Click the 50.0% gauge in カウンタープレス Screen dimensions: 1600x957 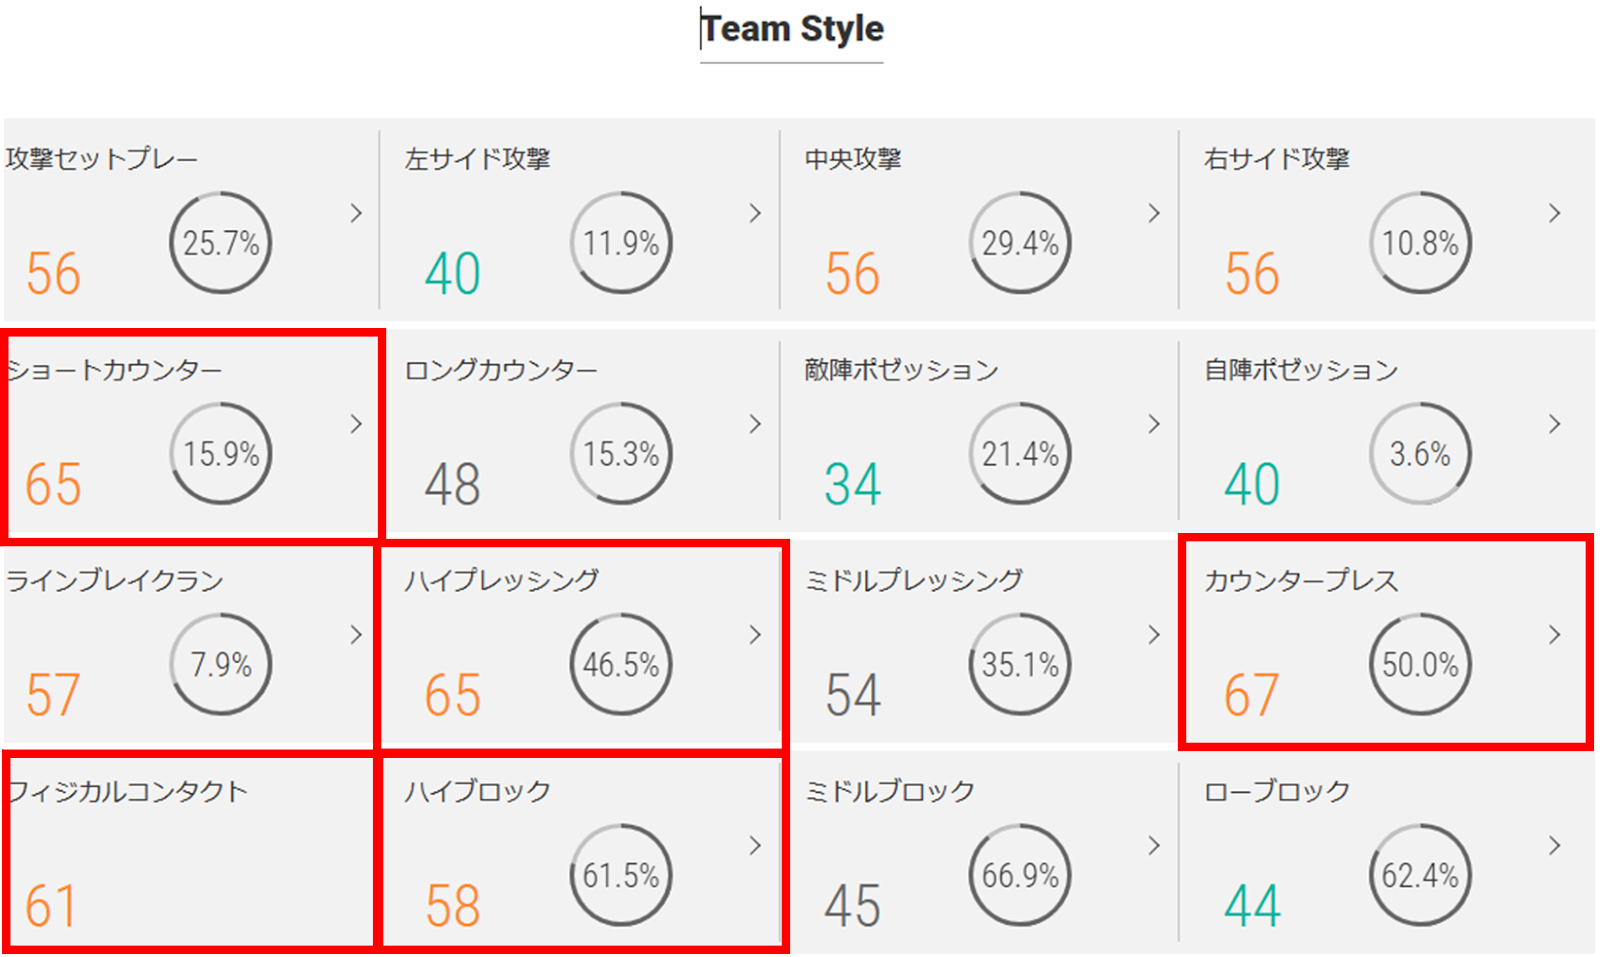point(1420,664)
